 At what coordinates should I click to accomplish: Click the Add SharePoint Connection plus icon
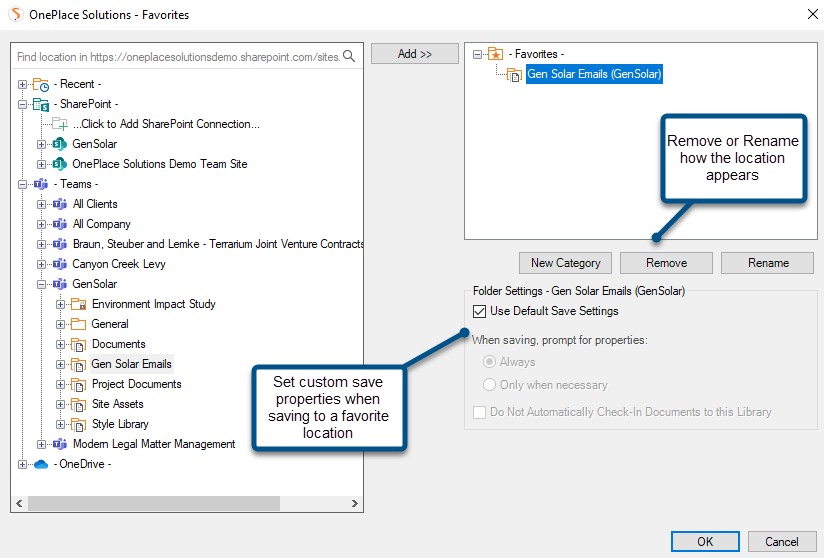60,125
